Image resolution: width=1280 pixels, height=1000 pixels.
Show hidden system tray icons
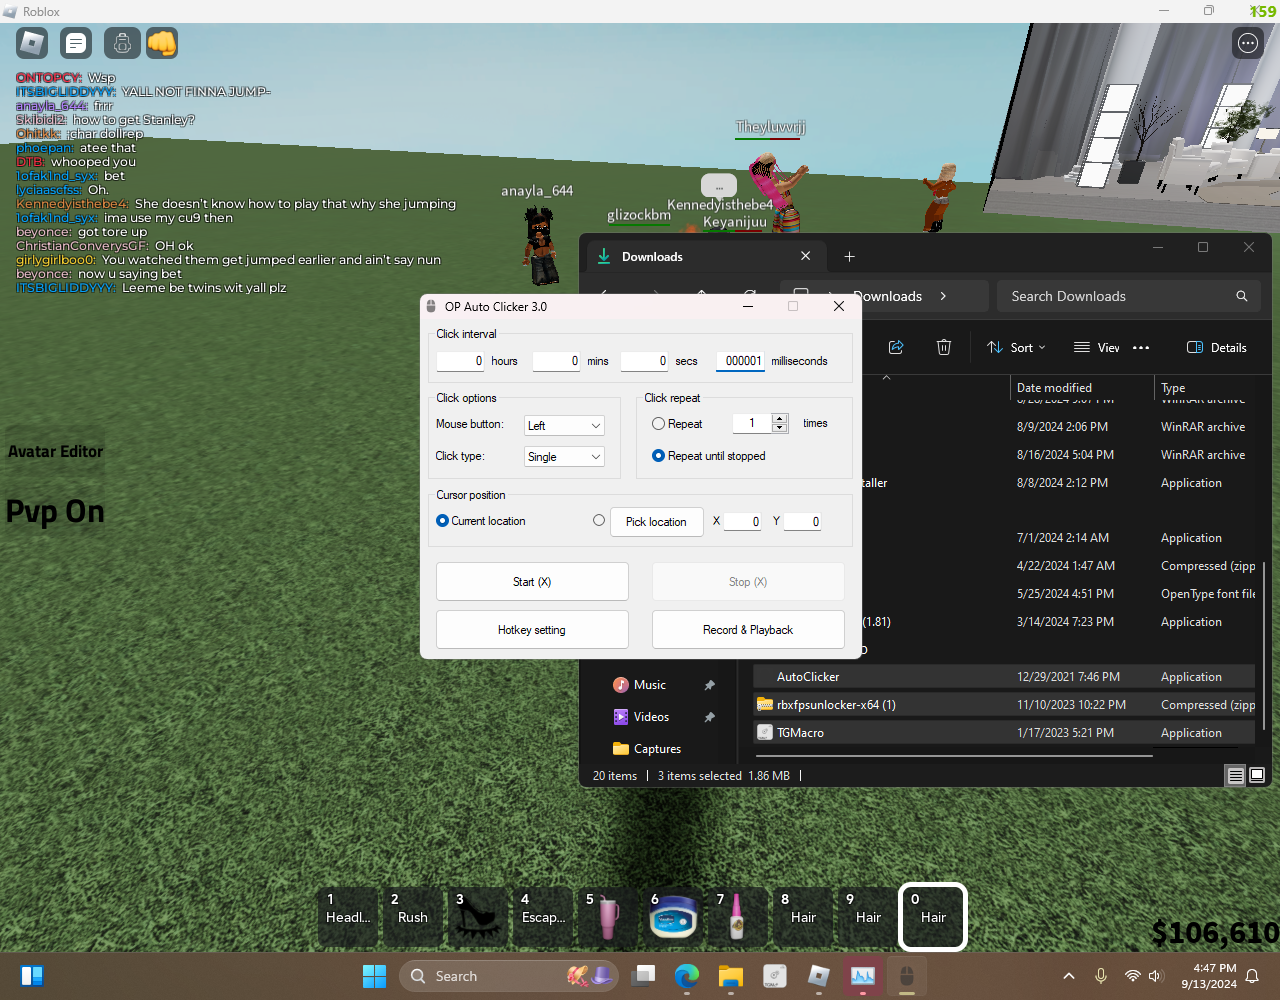click(x=1069, y=976)
